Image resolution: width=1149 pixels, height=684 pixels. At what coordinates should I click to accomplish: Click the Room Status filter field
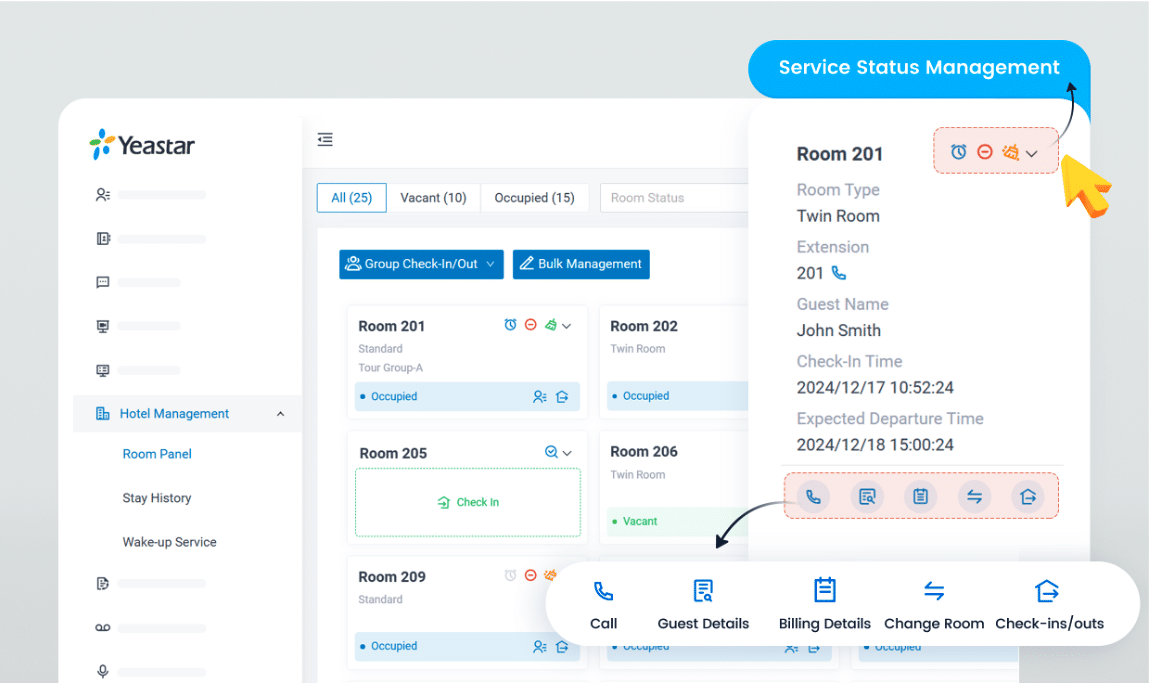[x=673, y=198]
